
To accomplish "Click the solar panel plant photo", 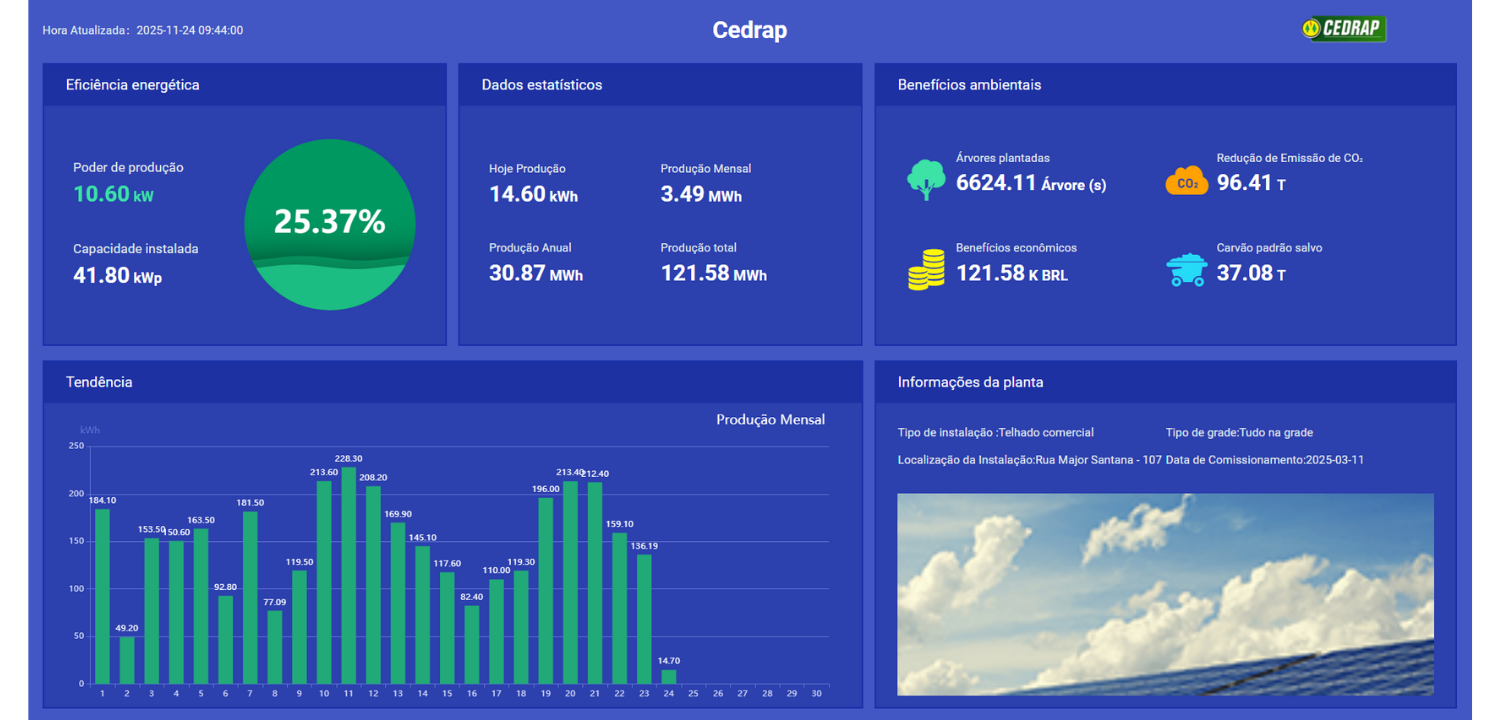I will (x=1165, y=594).
